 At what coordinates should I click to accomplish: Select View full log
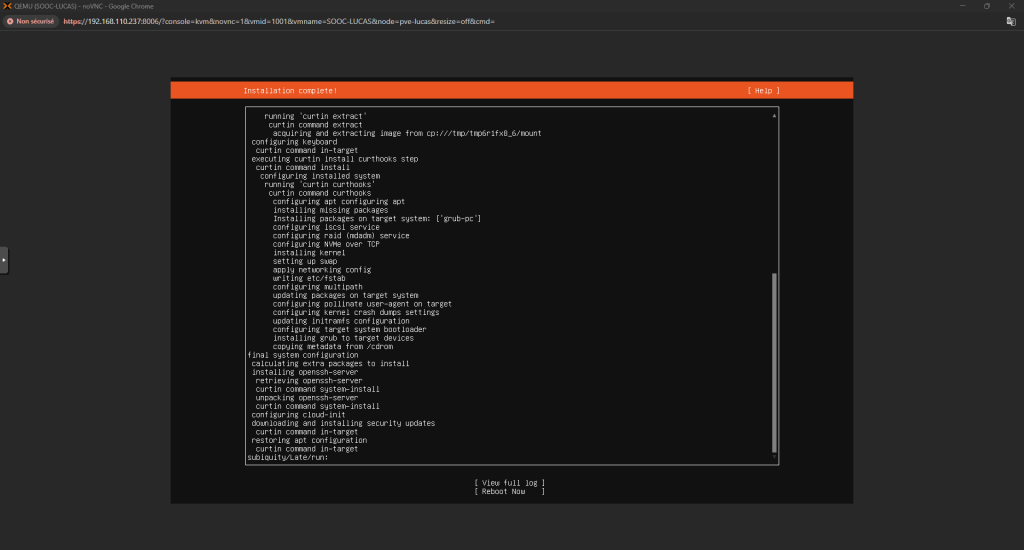(510, 482)
